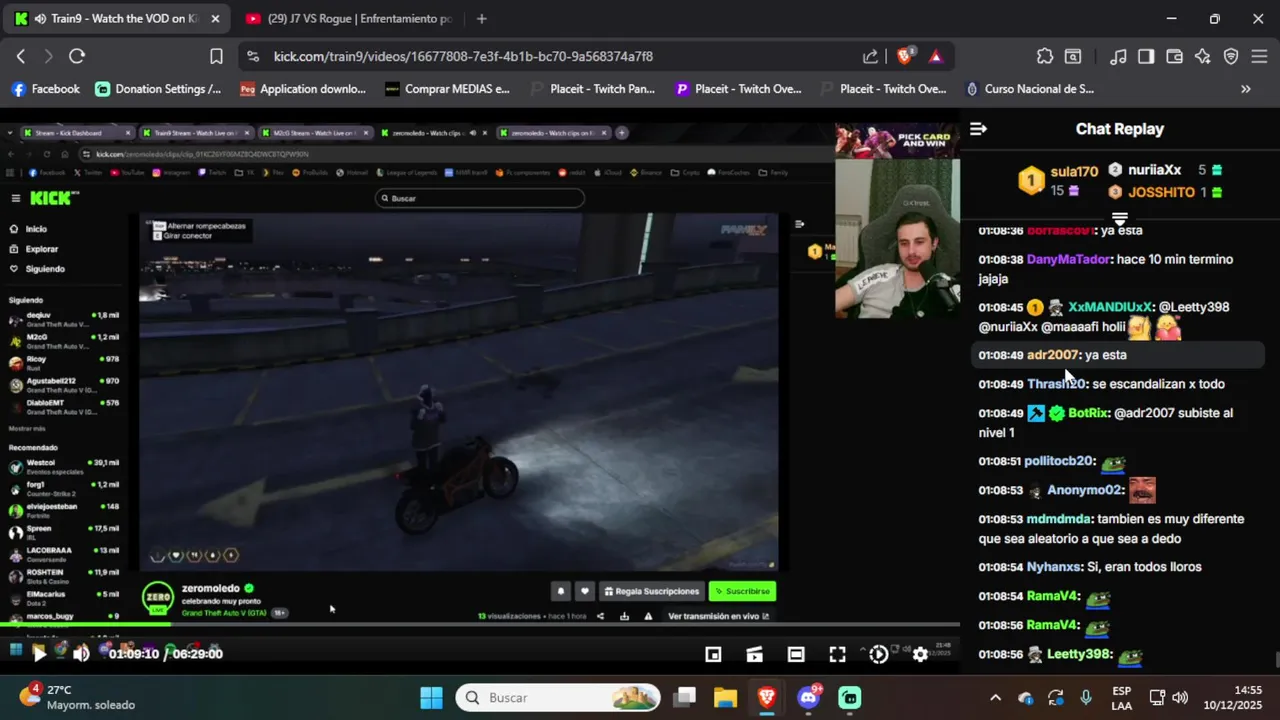View site information in address bar
Image resolution: width=1280 pixels, height=720 pixels.
click(252, 56)
